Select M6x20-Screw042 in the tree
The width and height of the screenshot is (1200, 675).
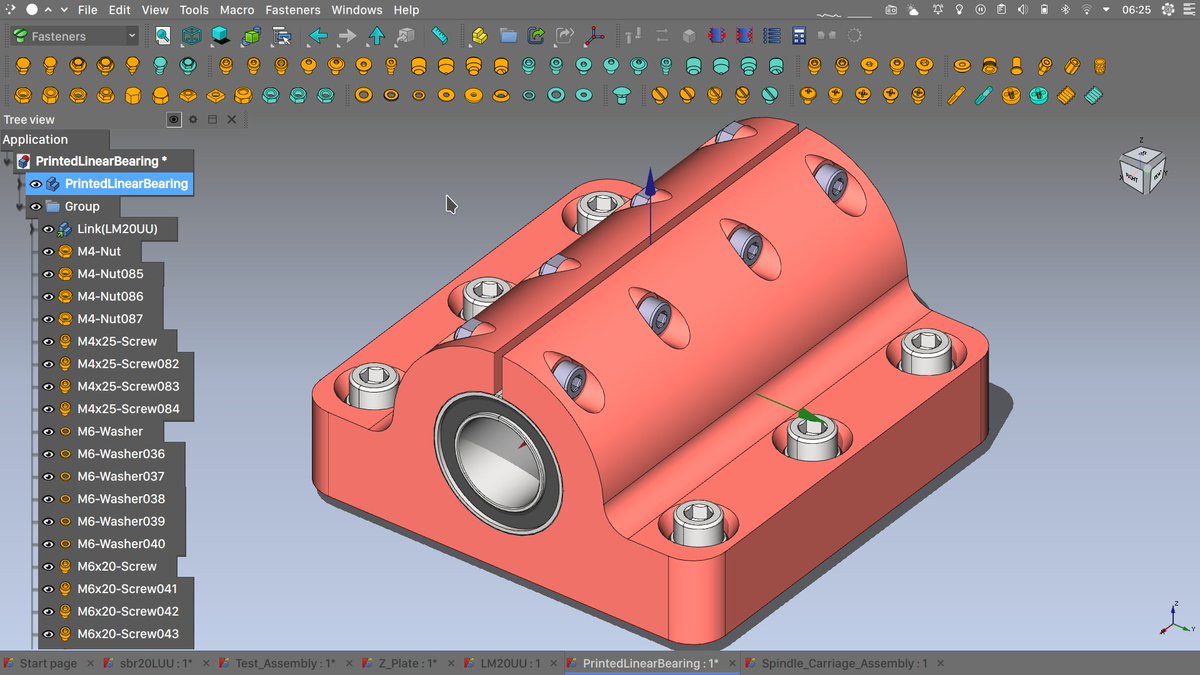point(123,611)
